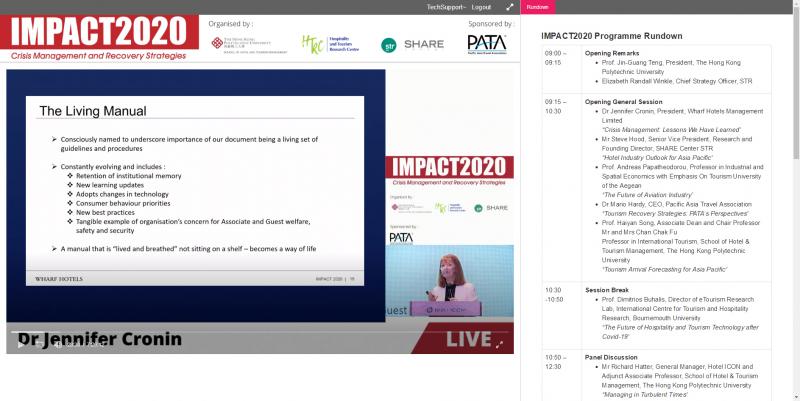Click the Mr Richard Hatter speaker entry
Screen dimensions: 800x401
point(680,376)
